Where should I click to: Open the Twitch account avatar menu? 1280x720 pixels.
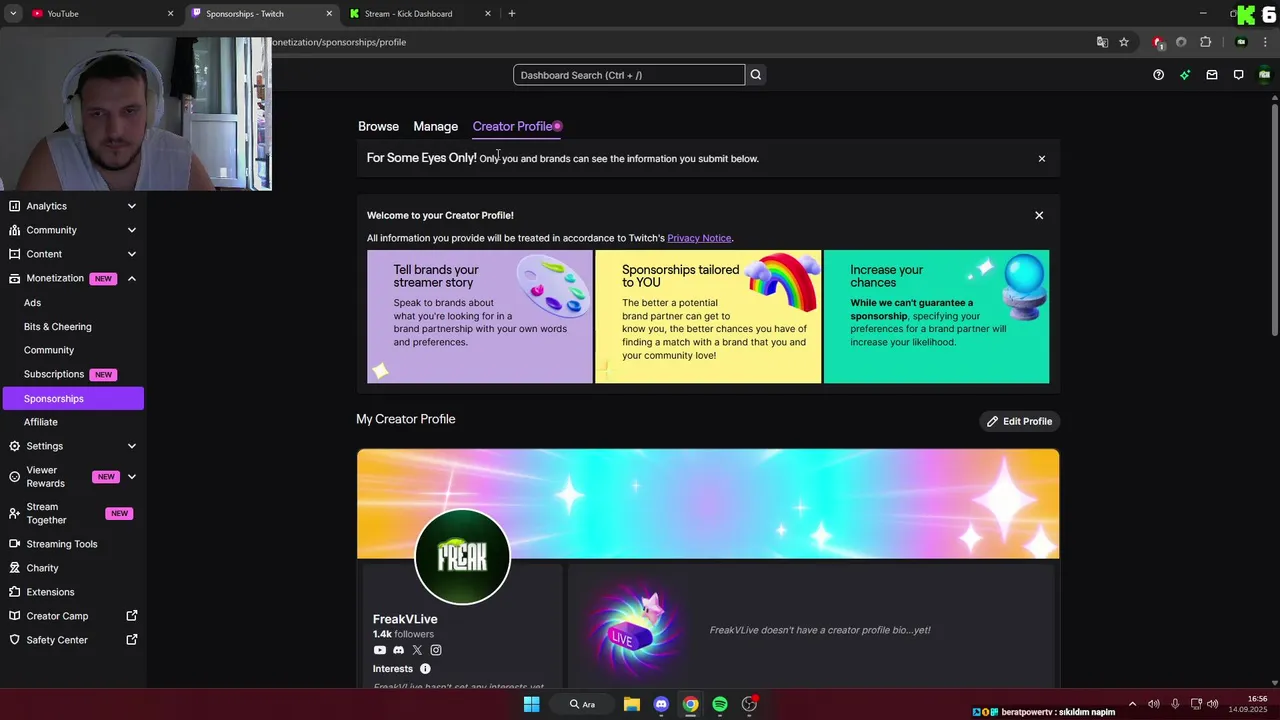tap(1265, 75)
